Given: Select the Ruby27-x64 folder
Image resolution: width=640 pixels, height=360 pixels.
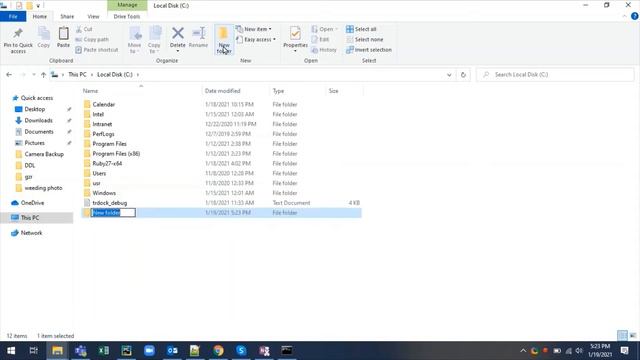Looking at the screenshot, I should tap(107, 163).
